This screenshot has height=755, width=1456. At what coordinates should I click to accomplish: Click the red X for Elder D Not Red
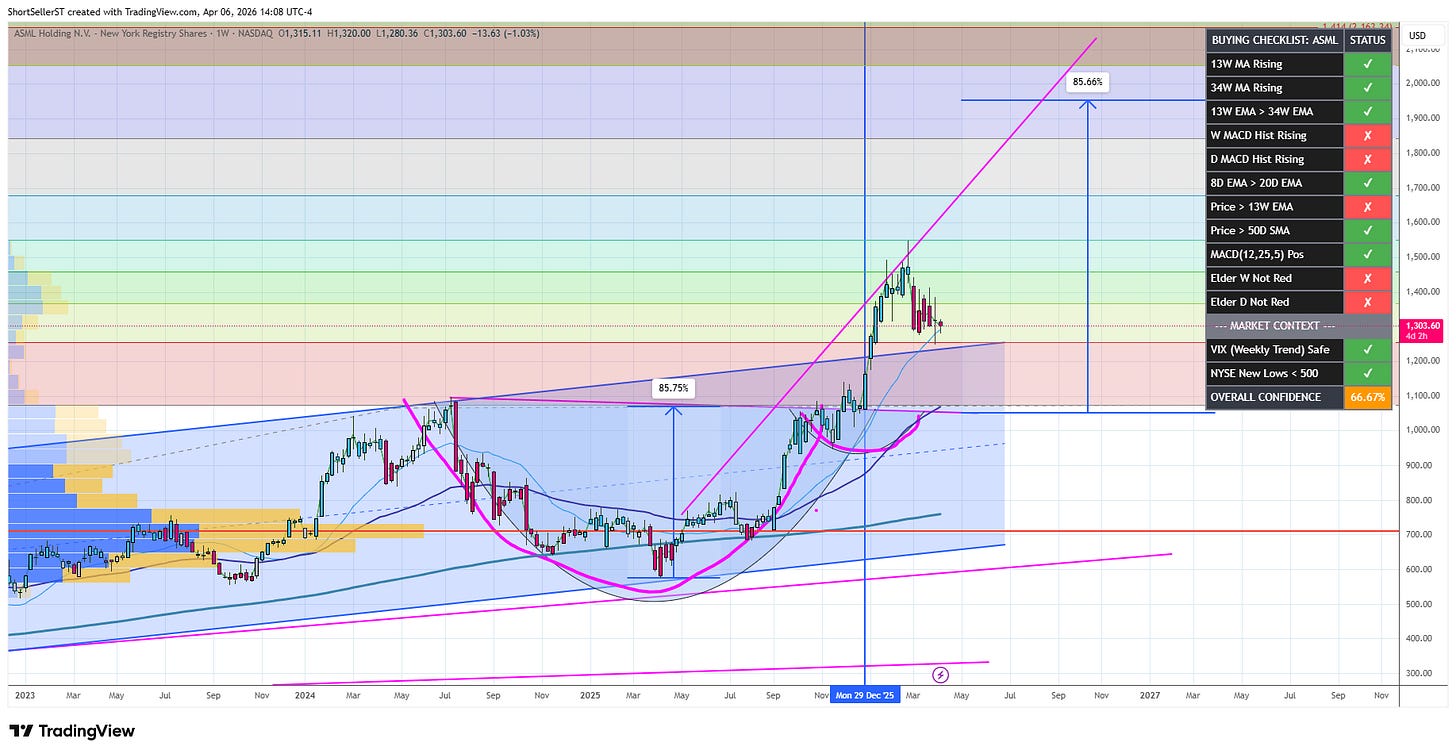tap(1367, 302)
